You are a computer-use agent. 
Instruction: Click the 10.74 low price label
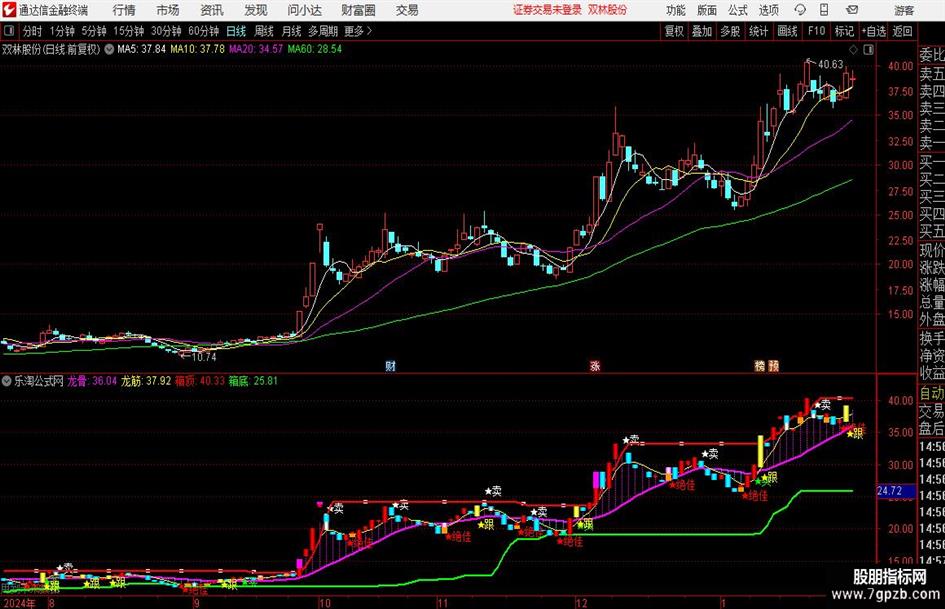point(204,357)
